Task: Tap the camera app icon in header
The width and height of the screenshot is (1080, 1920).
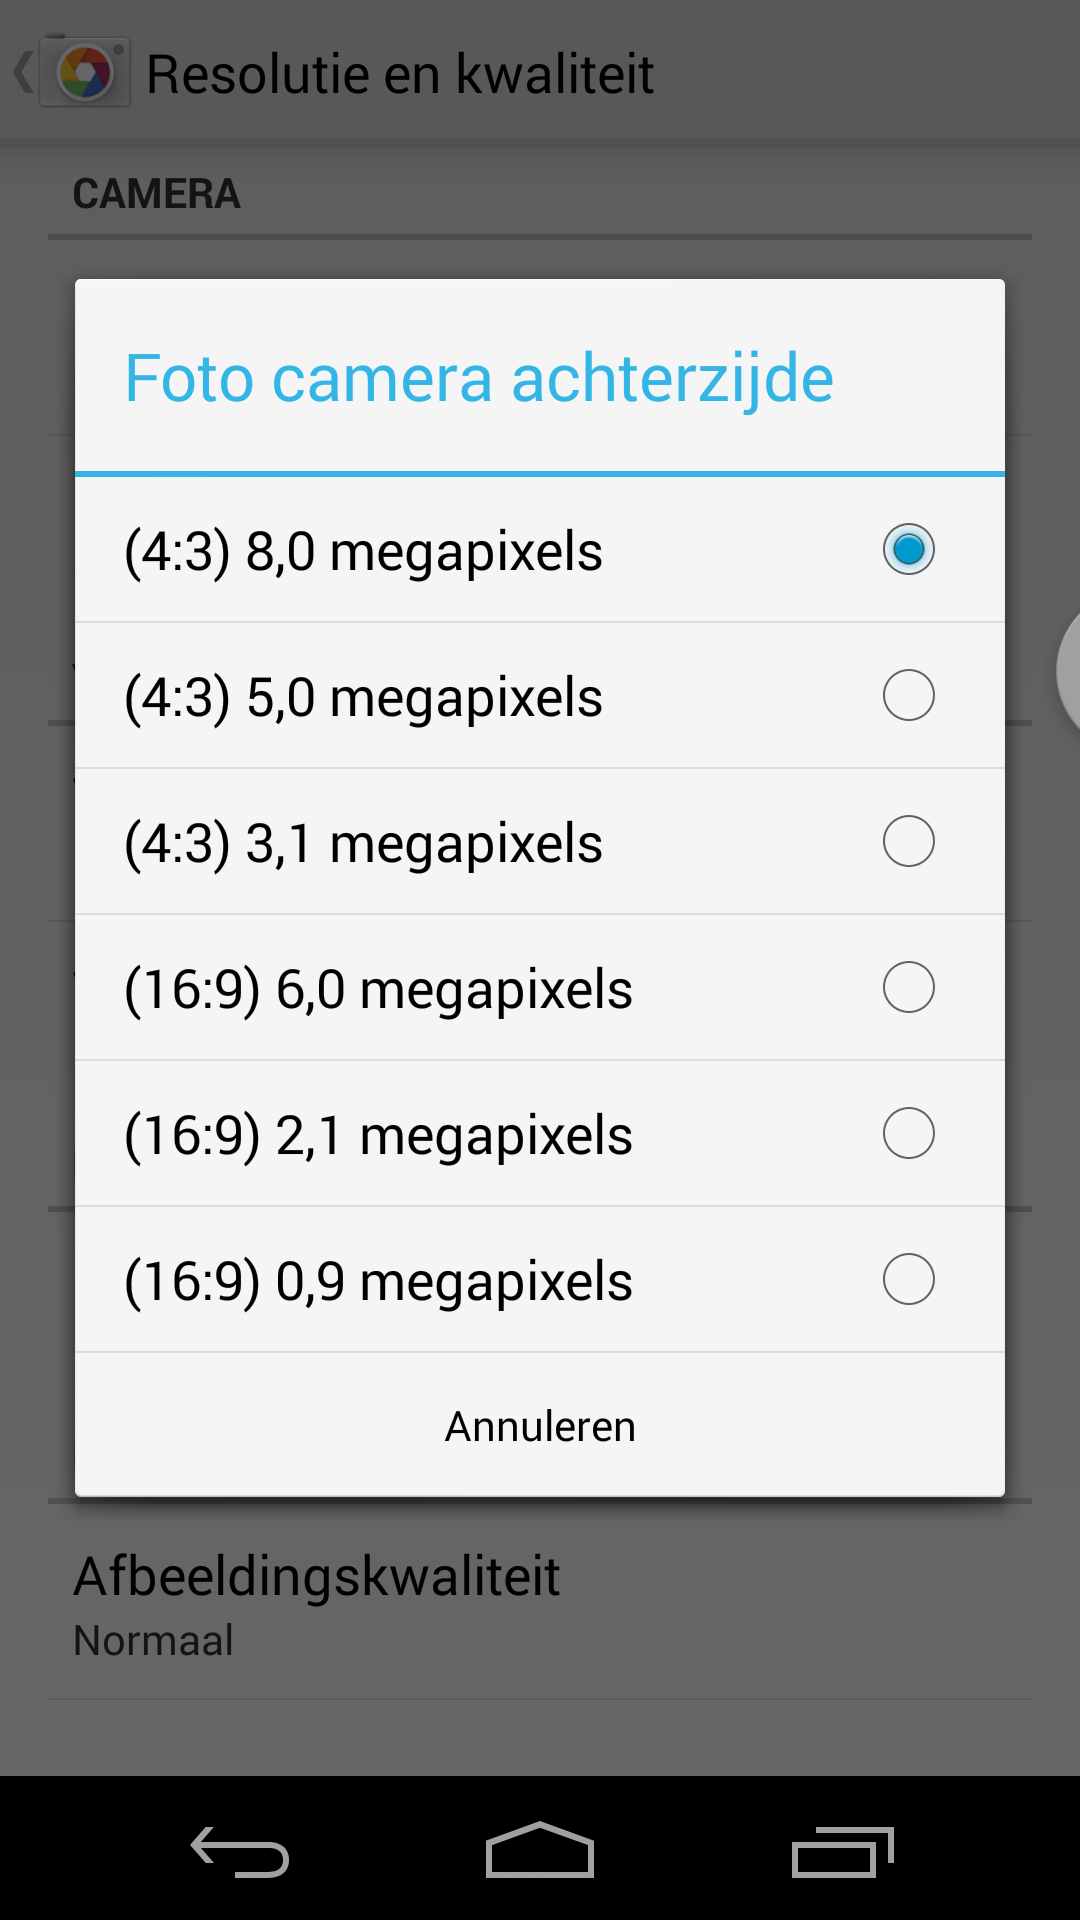Action: point(86,74)
